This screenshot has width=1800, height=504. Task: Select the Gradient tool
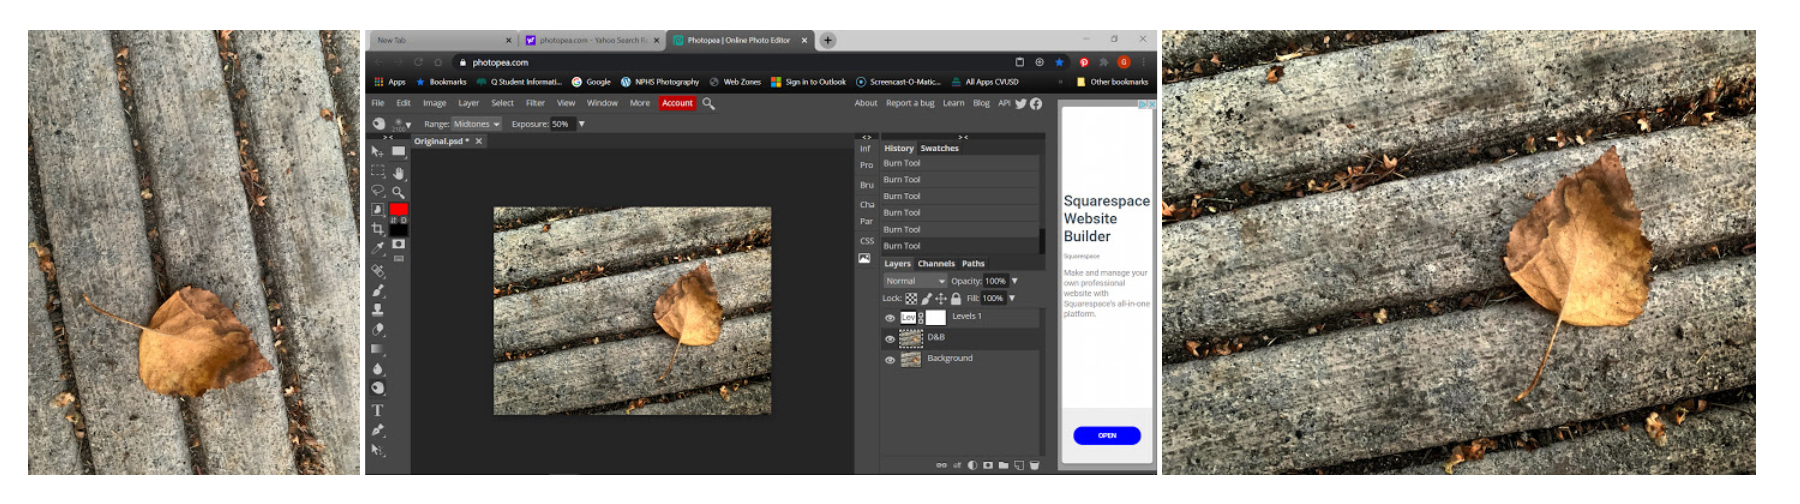(377, 349)
